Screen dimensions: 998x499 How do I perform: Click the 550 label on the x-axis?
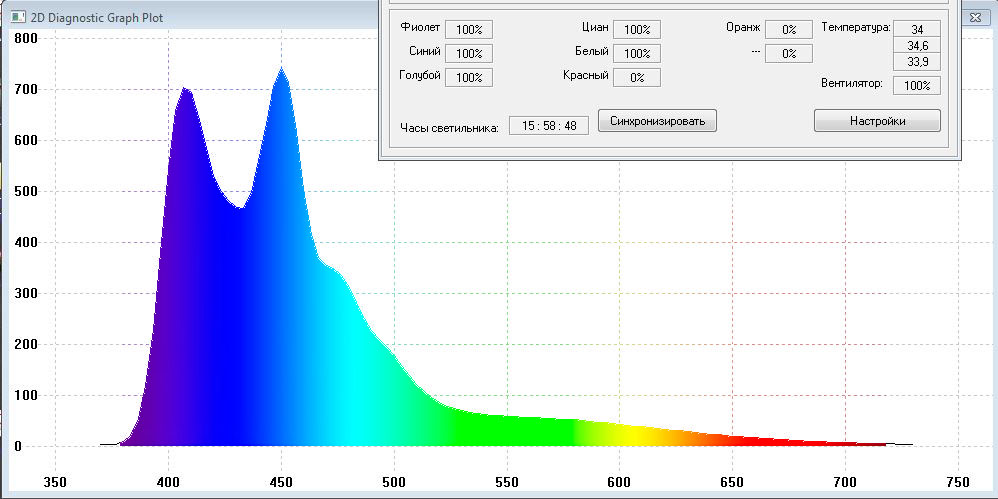coord(507,481)
